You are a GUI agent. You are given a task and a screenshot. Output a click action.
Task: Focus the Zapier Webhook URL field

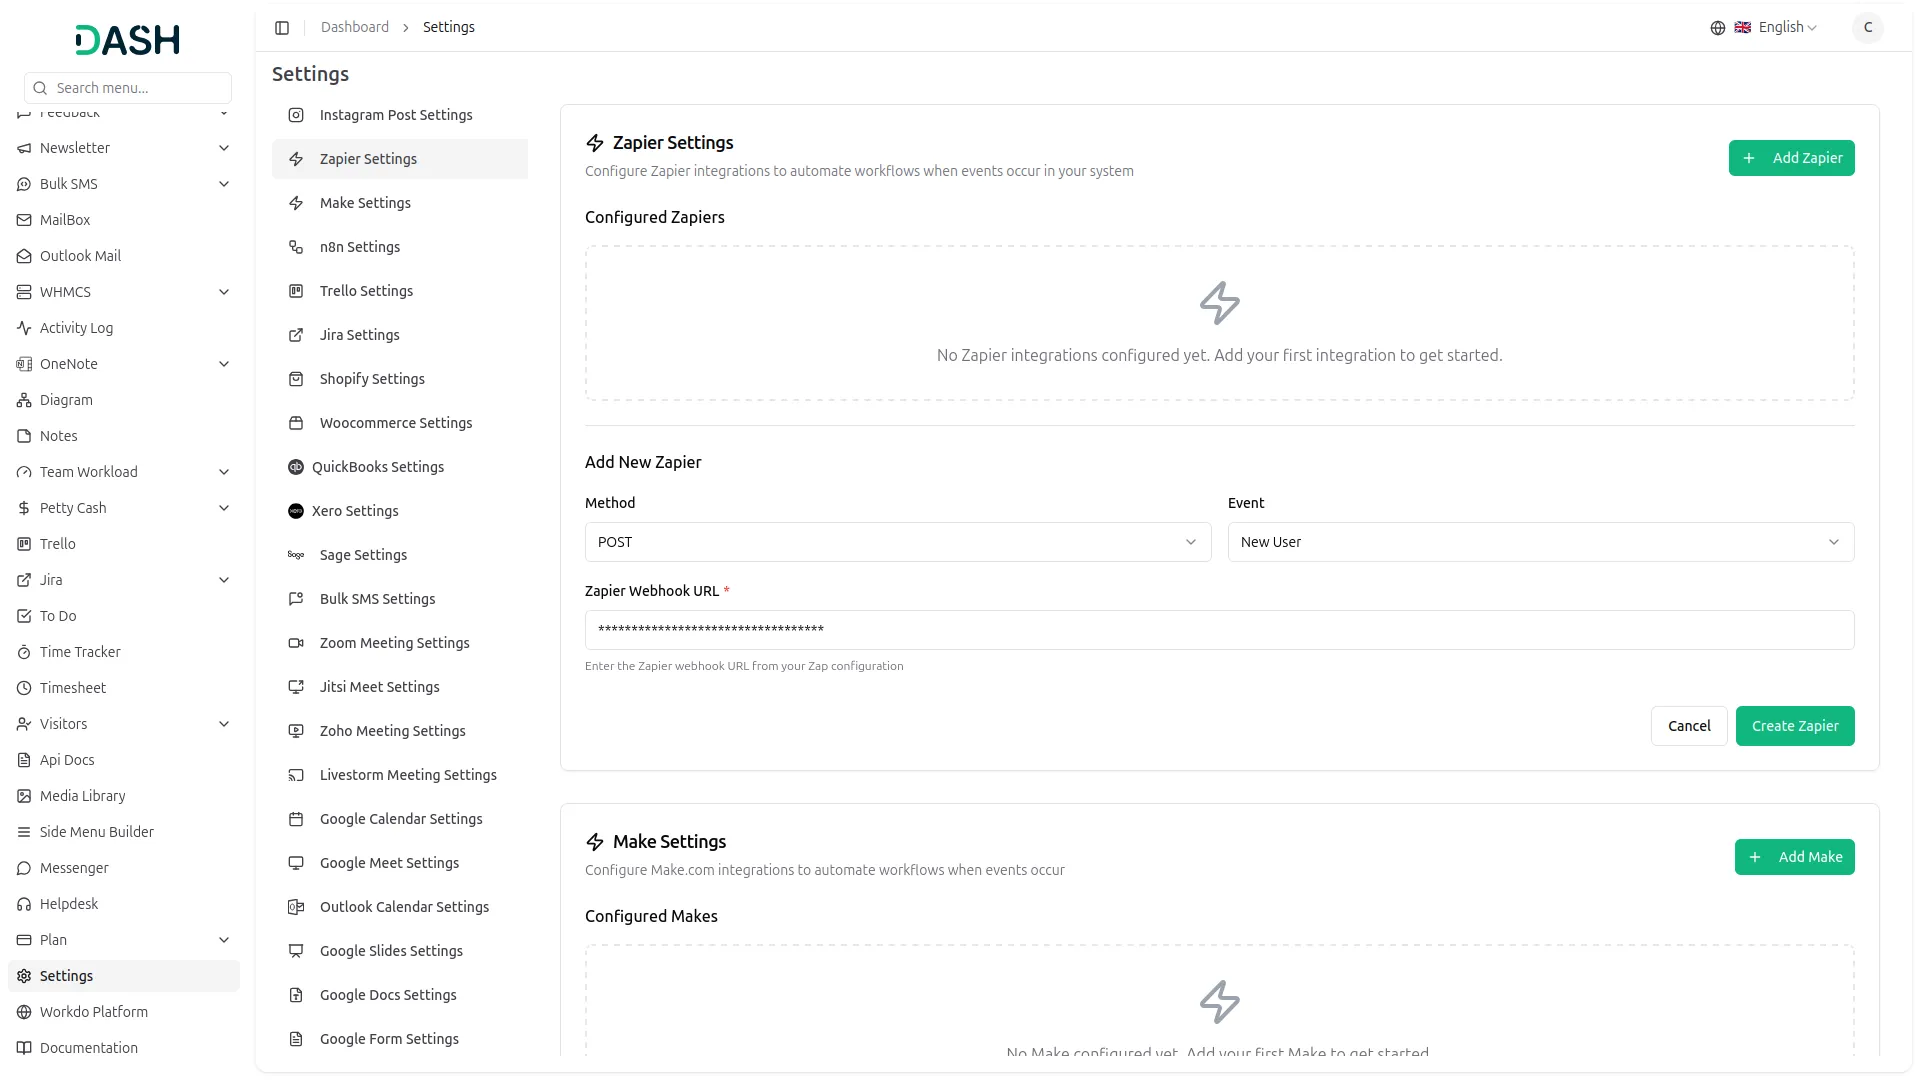1219,630
